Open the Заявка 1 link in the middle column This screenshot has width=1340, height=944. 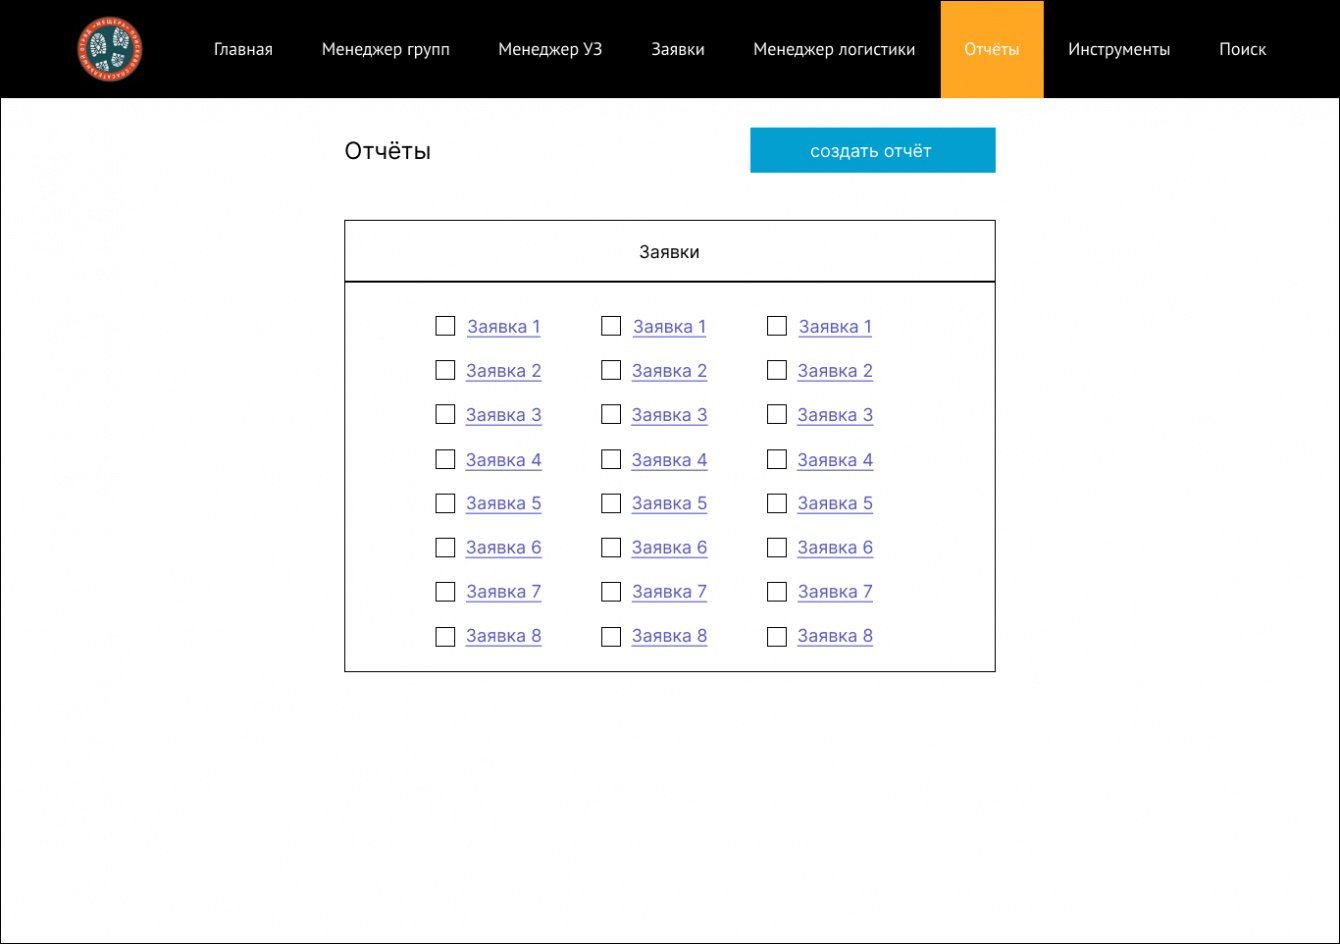click(670, 327)
